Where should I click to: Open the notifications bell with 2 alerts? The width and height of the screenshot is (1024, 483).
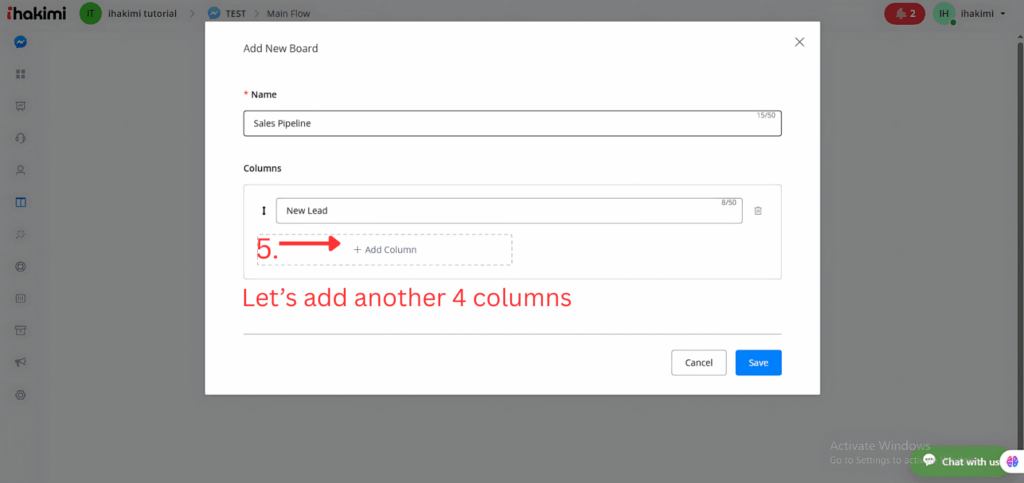(904, 14)
